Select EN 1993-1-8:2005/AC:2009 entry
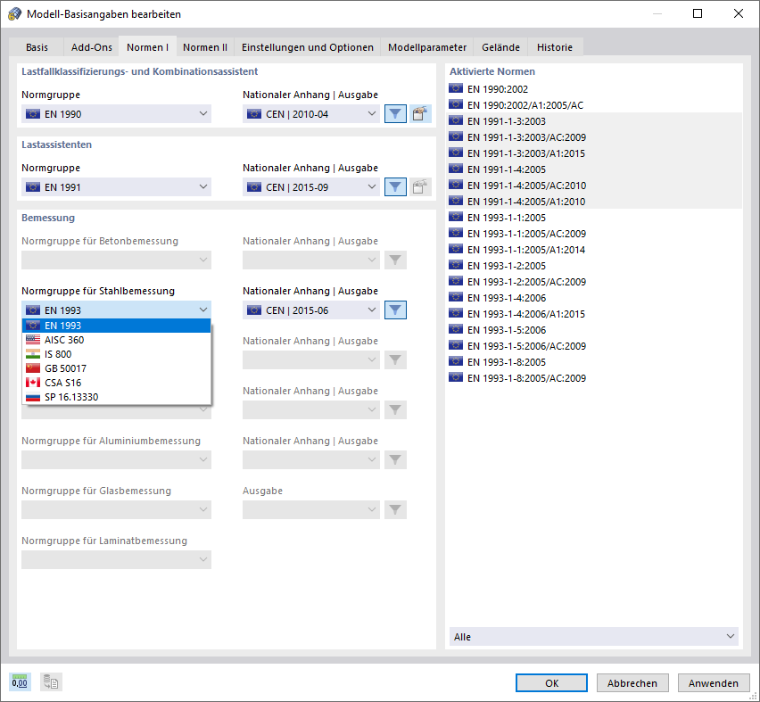The height and width of the screenshot is (702, 760). tap(594, 378)
